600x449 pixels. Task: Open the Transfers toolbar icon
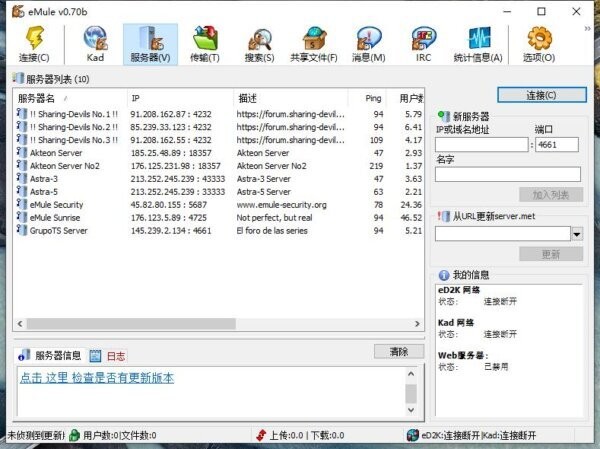pyautogui.click(x=205, y=38)
